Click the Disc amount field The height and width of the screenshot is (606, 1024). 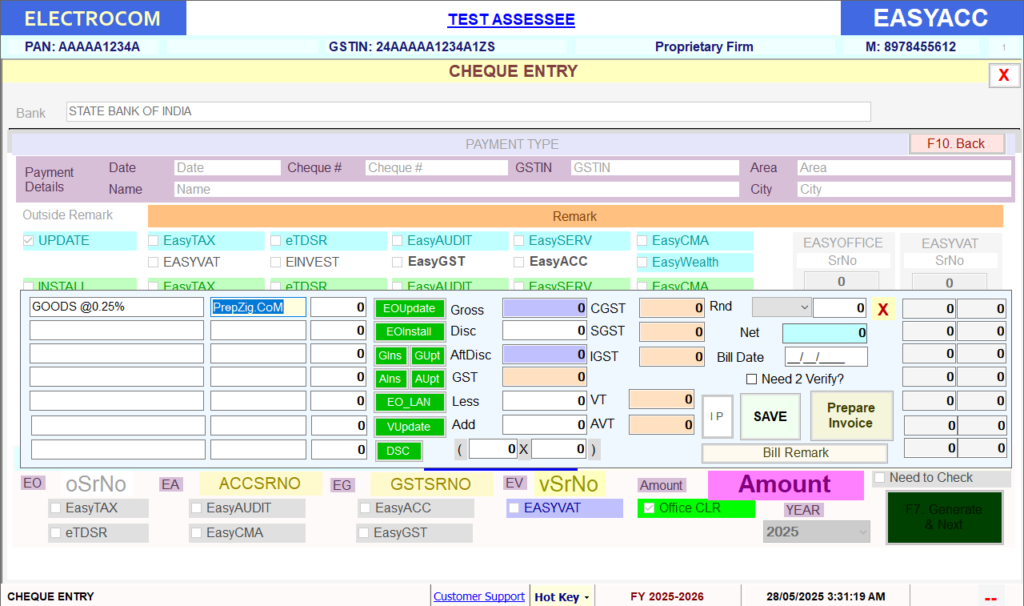point(544,331)
